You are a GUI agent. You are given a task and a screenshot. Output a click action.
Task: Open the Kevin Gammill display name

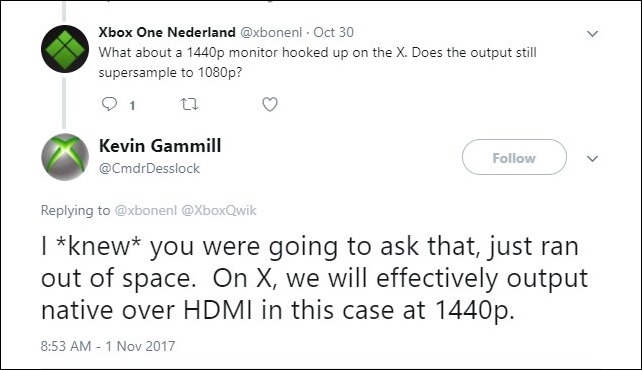pos(160,146)
